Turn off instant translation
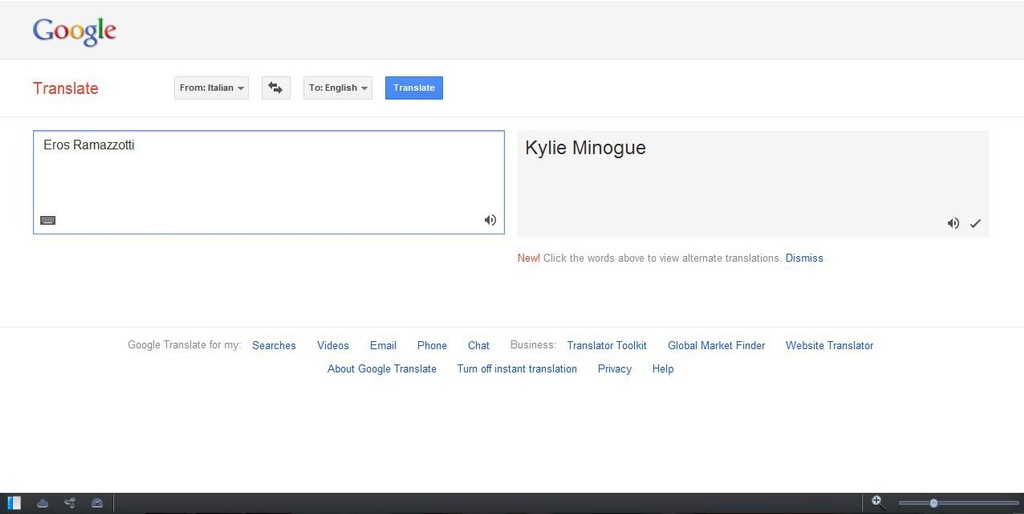Screen dimensions: 1024x514 (517, 369)
